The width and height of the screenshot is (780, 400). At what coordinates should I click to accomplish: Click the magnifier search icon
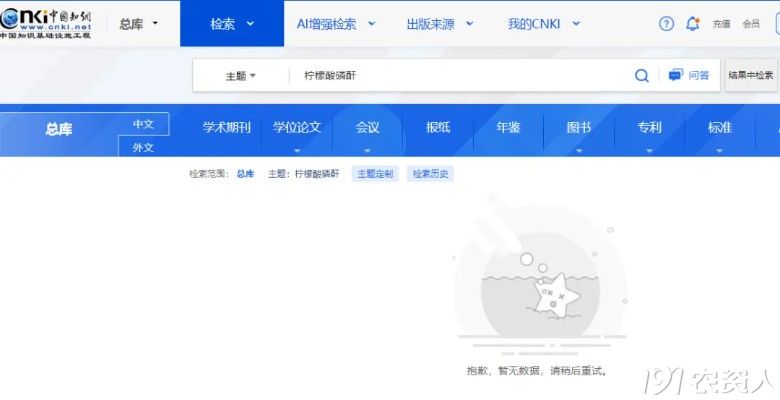[642, 76]
